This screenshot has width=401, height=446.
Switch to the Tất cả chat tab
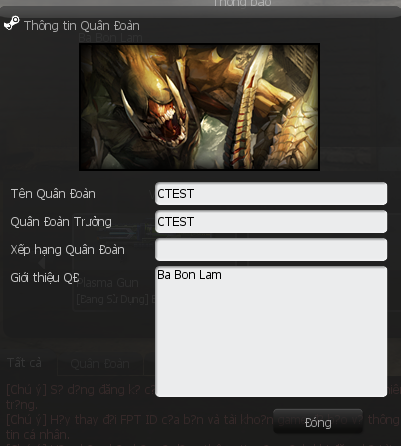[25, 363]
